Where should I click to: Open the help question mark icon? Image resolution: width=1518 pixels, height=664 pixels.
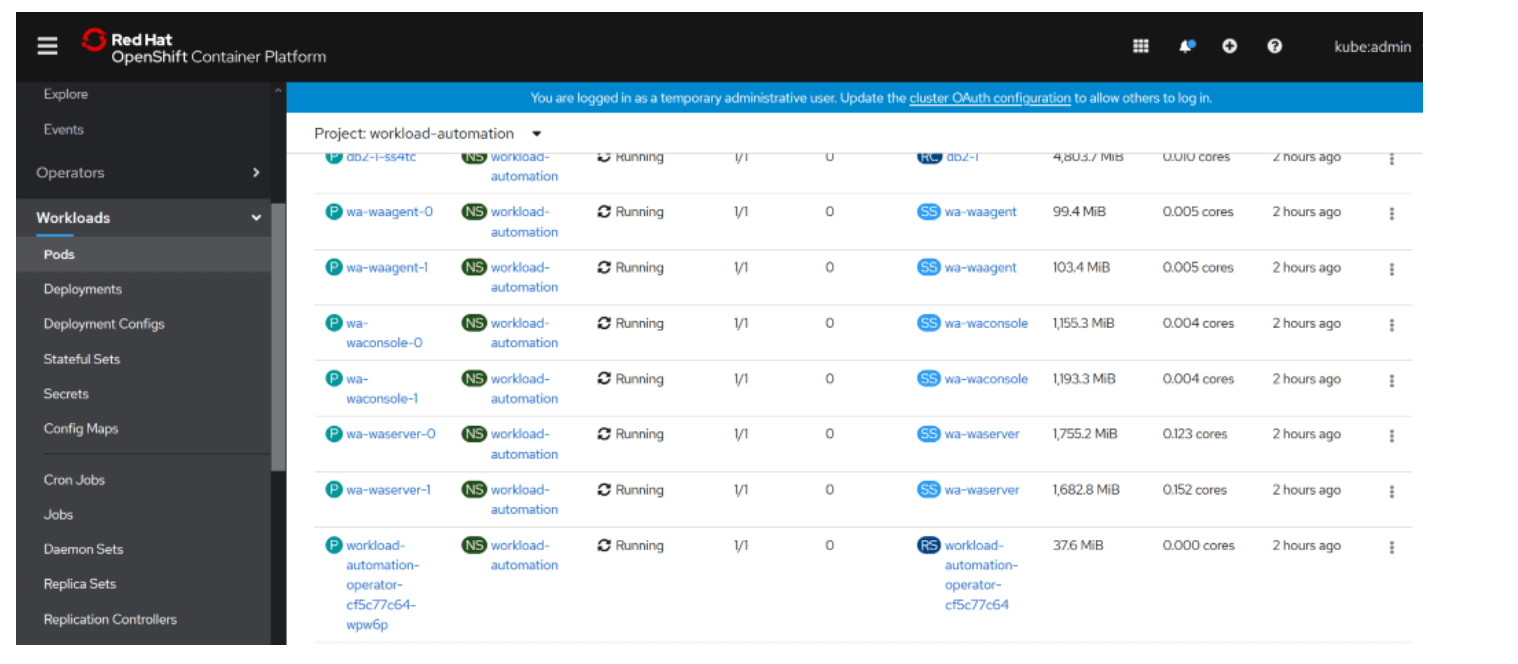click(x=1274, y=46)
